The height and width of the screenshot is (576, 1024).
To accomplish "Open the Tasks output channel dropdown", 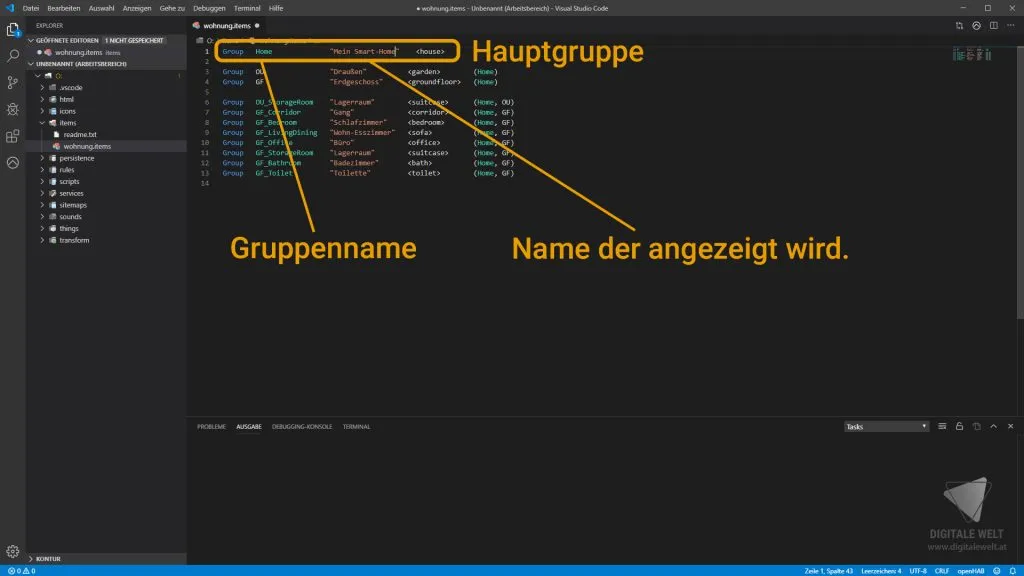I will [886, 426].
